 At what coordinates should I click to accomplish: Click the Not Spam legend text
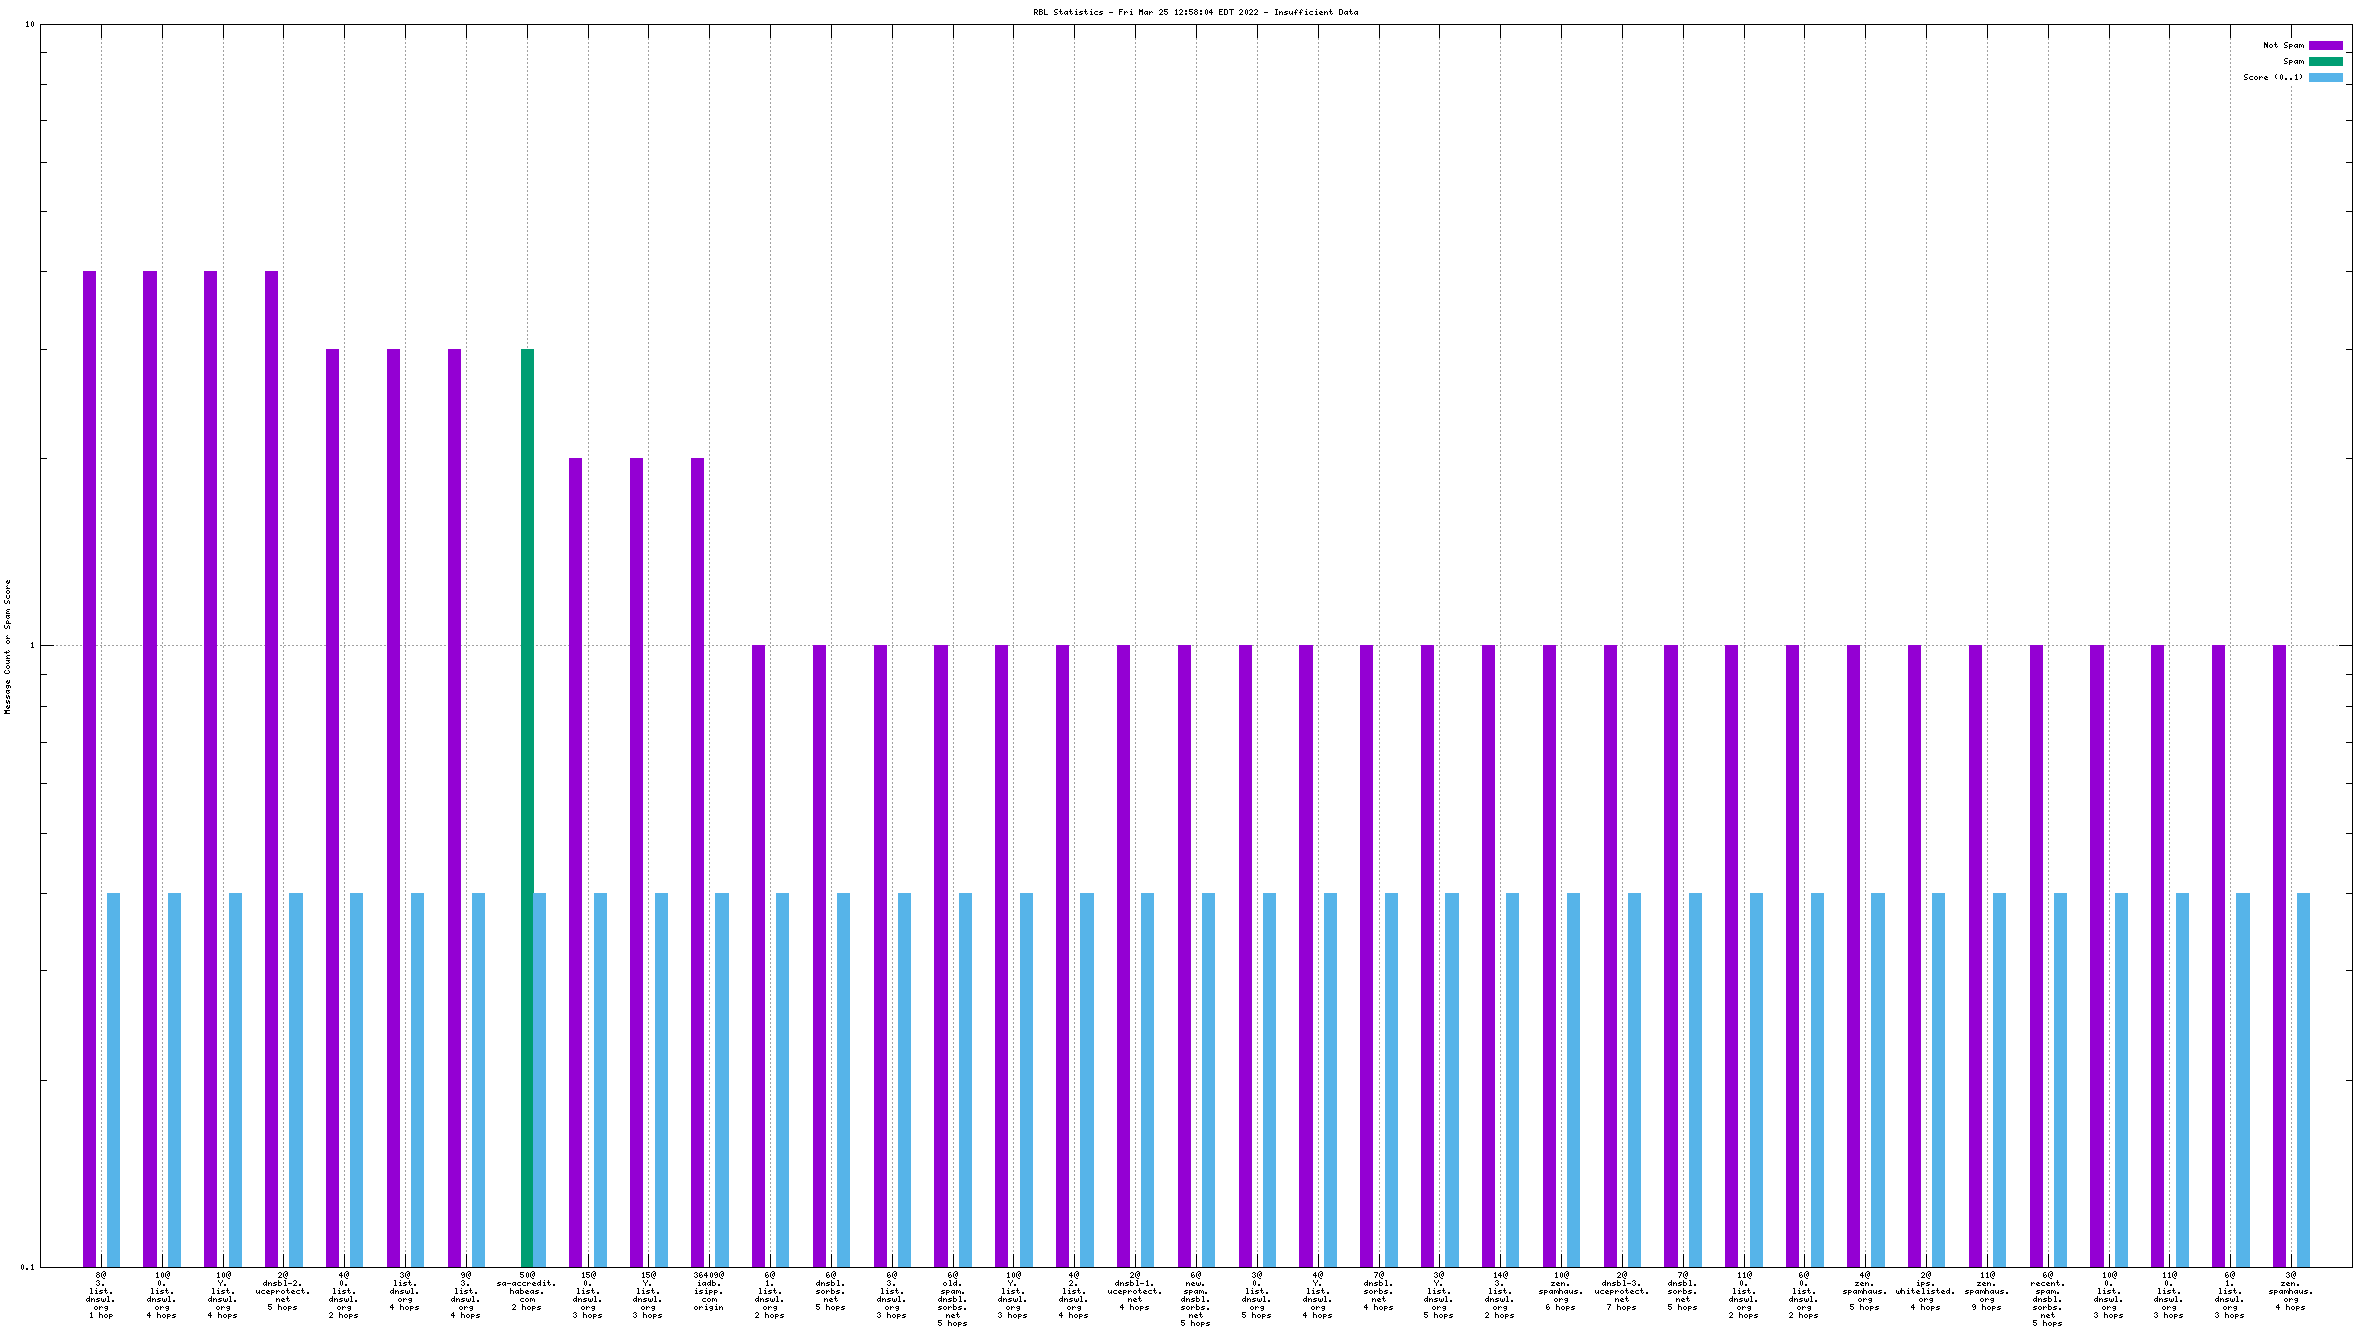tap(2283, 45)
